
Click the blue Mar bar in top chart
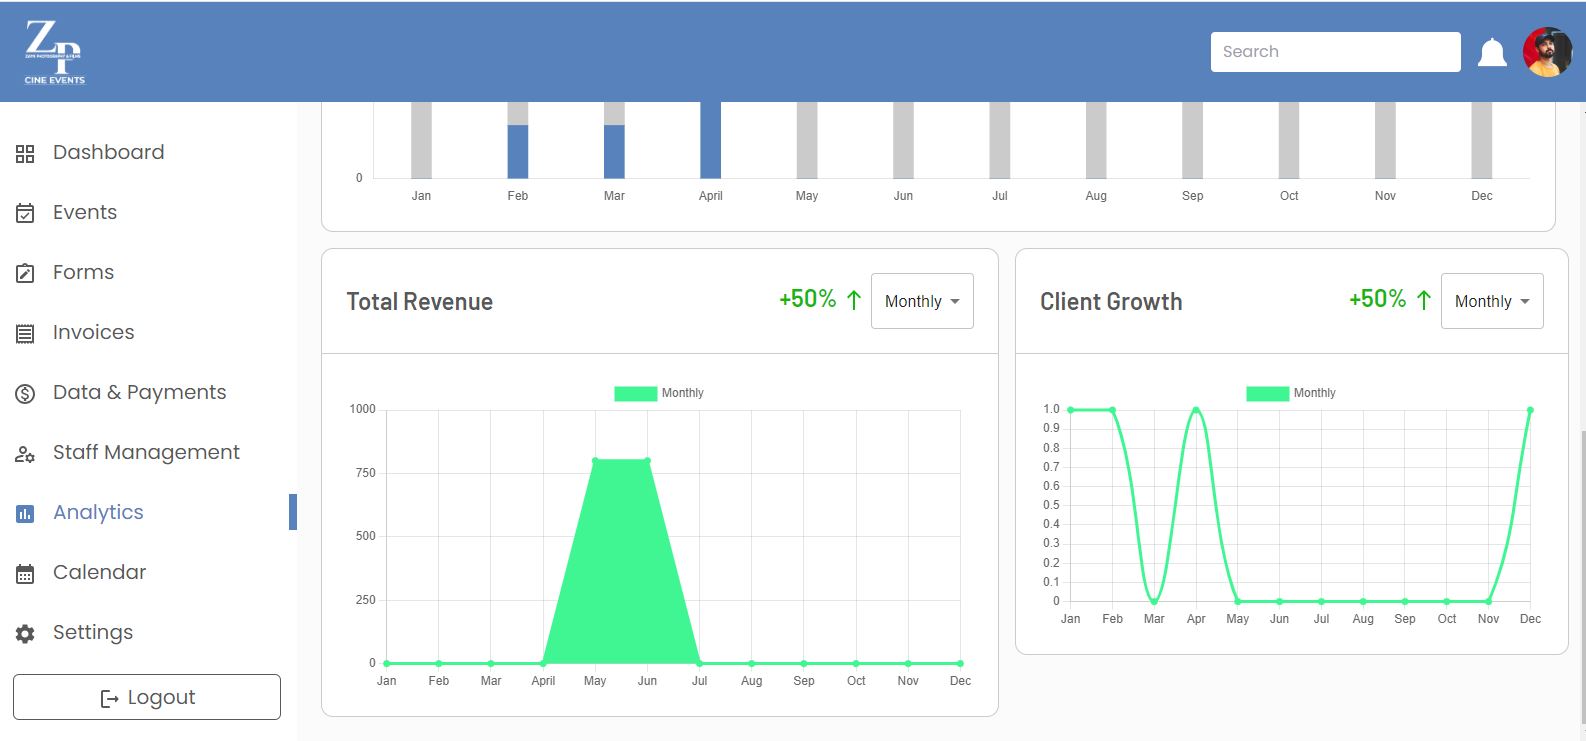614,151
